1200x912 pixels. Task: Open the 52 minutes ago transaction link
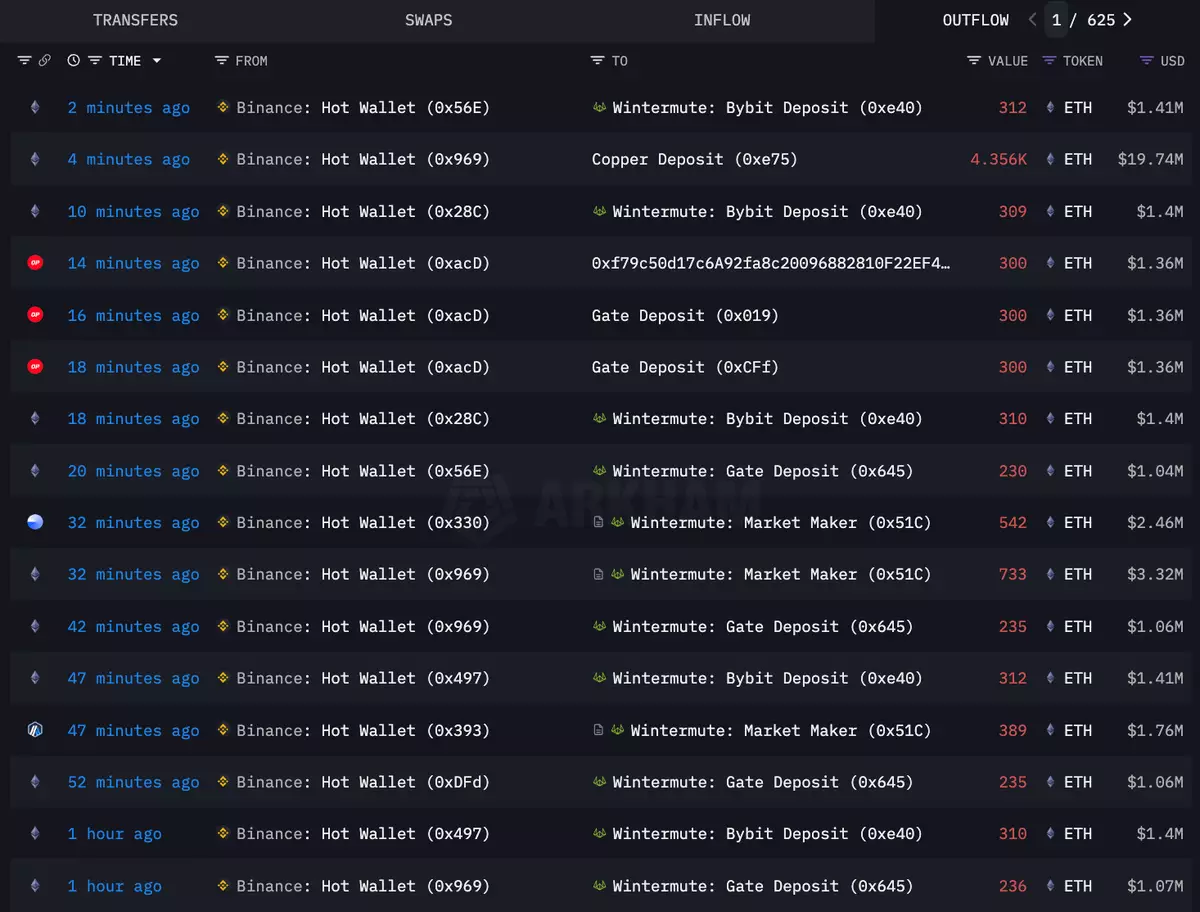point(134,783)
